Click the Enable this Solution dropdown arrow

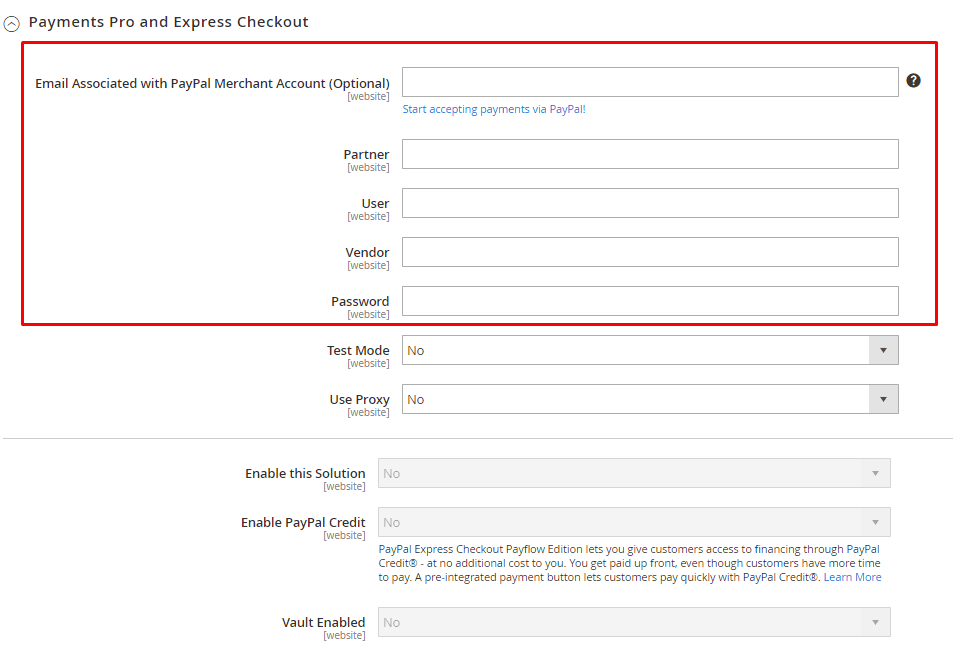[876, 473]
